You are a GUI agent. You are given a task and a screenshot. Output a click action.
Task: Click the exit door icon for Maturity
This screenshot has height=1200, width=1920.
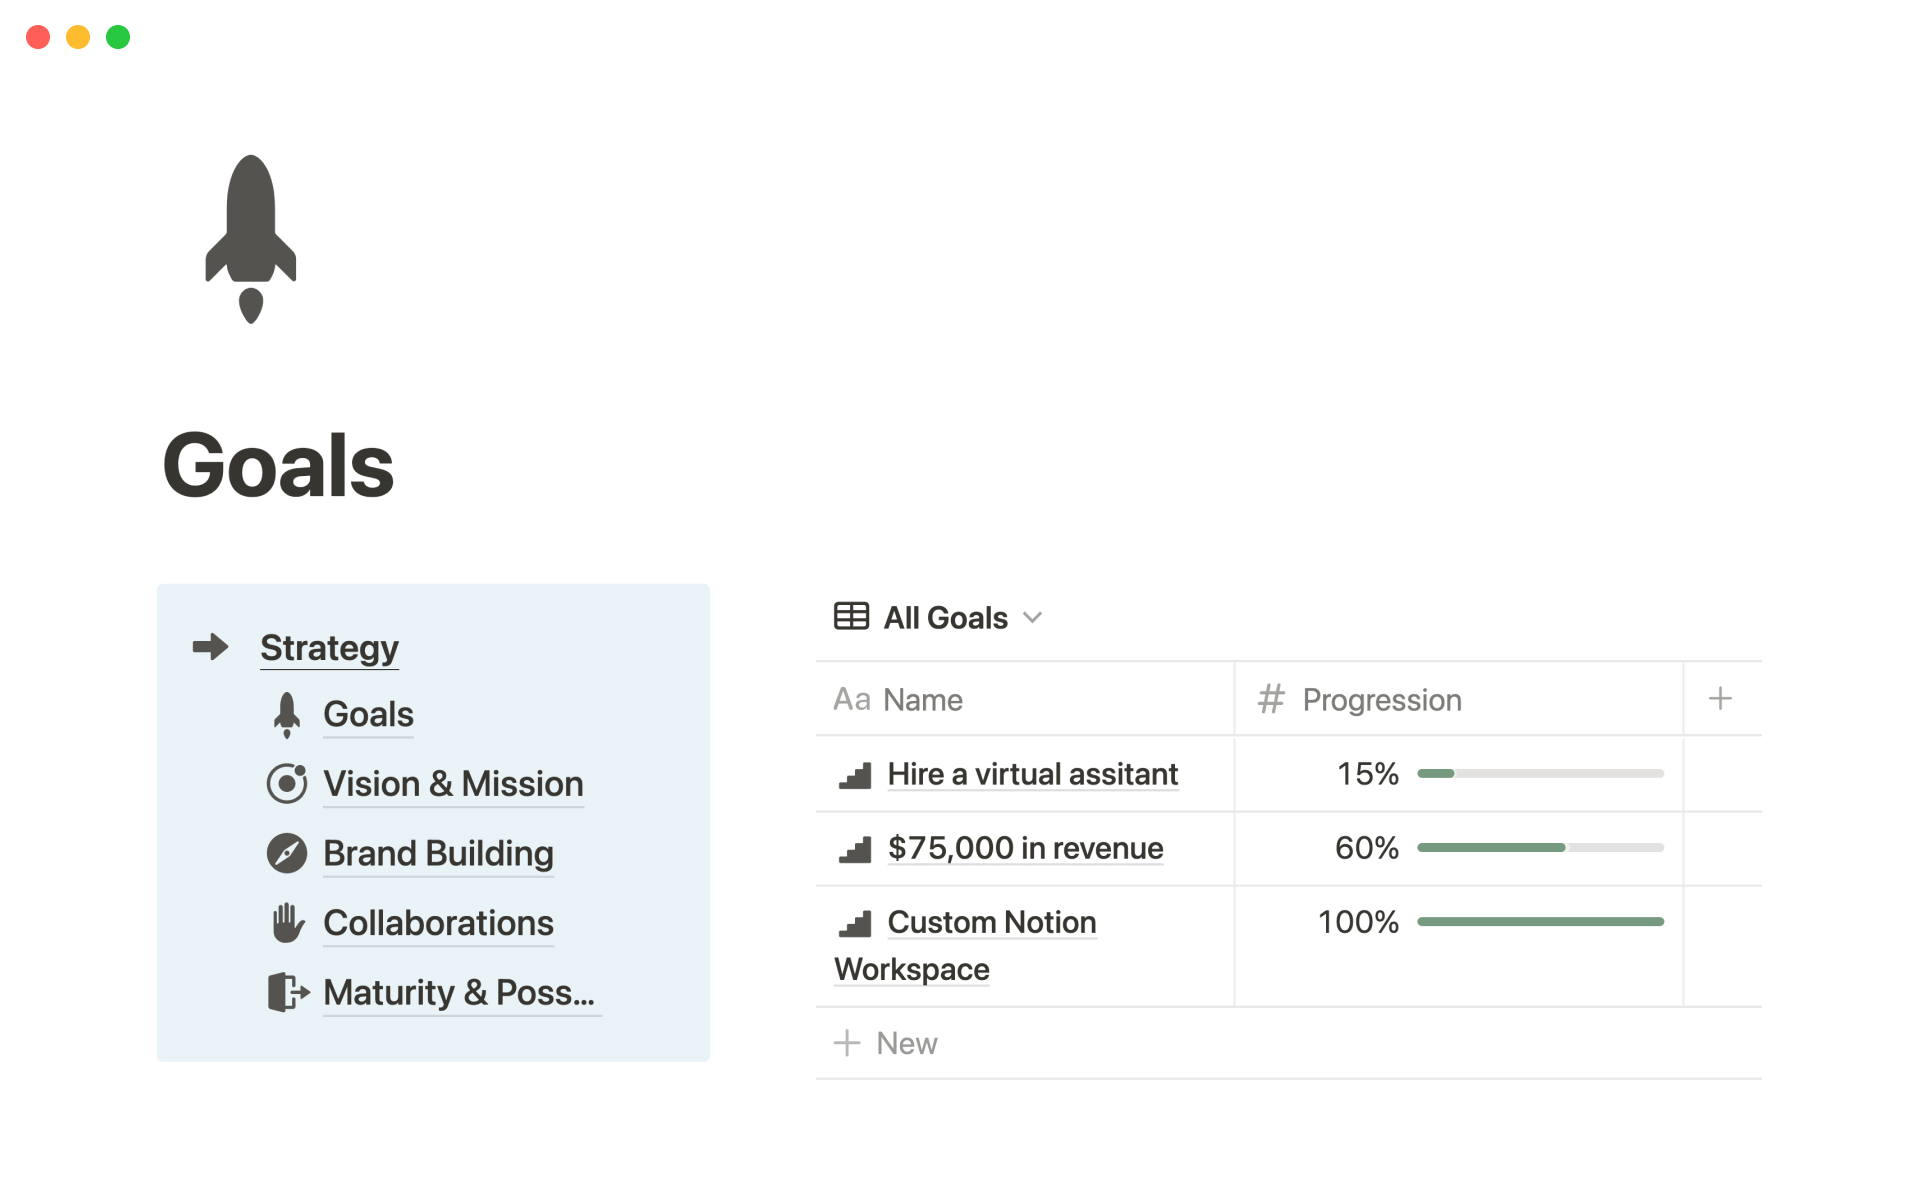pos(287,993)
